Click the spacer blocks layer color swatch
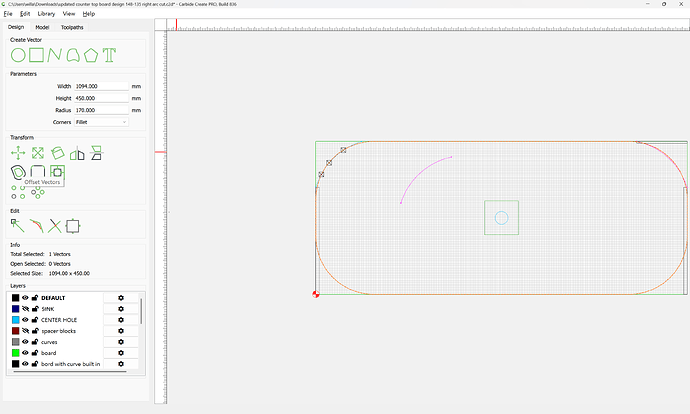This screenshot has width=690, height=414. pos(15,331)
